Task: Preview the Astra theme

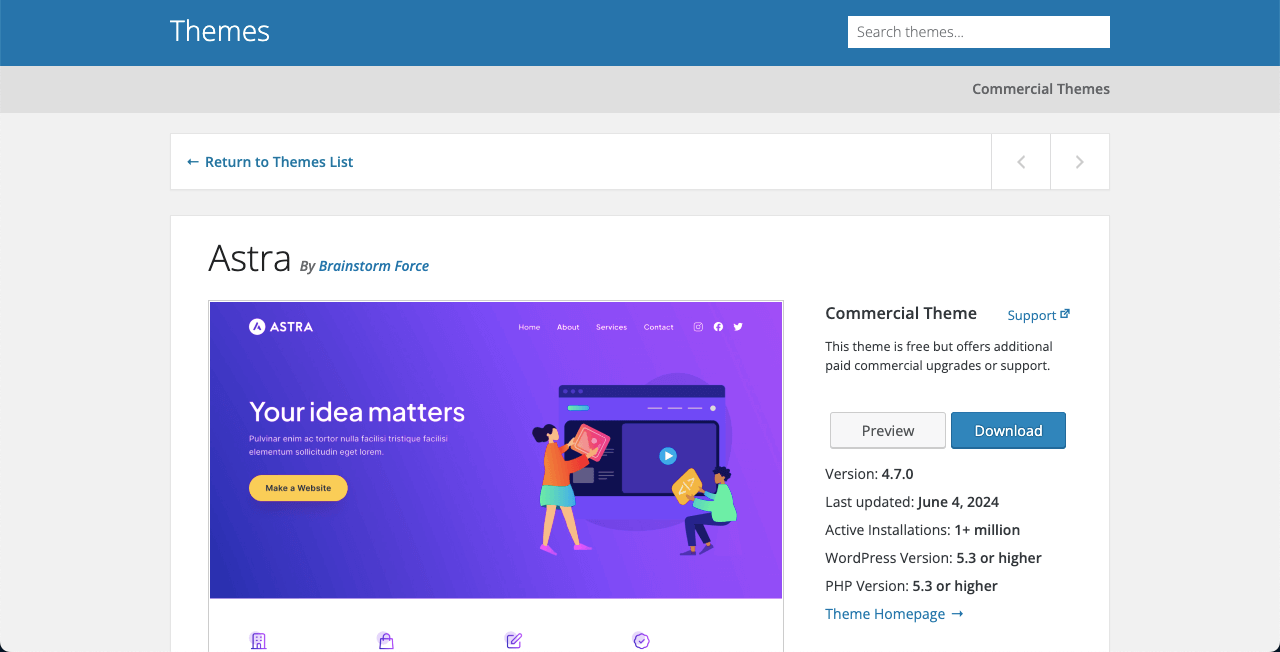Action: click(888, 430)
